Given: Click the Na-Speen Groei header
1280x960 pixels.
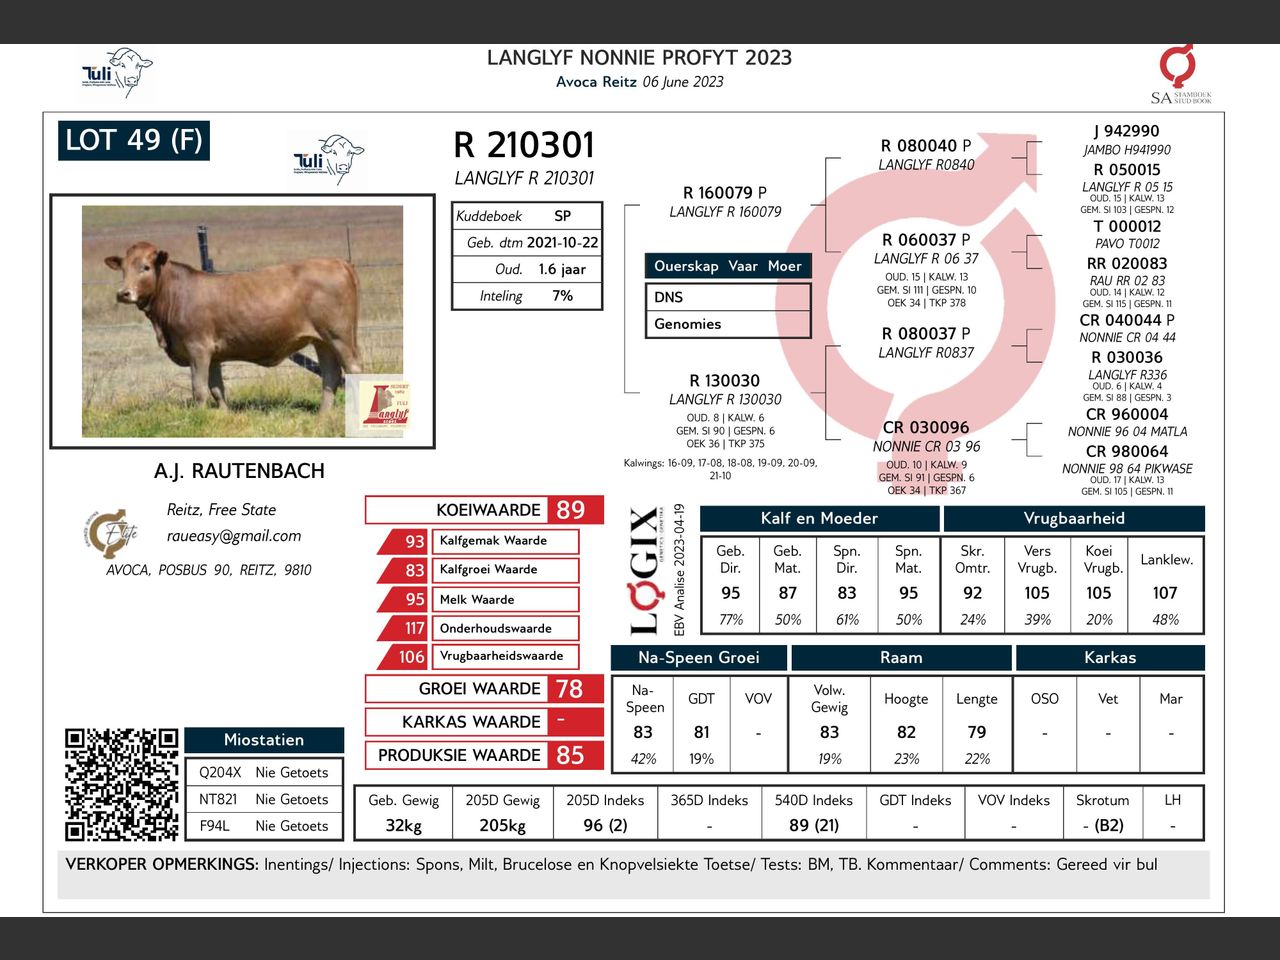Looking at the screenshot, I should pos(698,657).
